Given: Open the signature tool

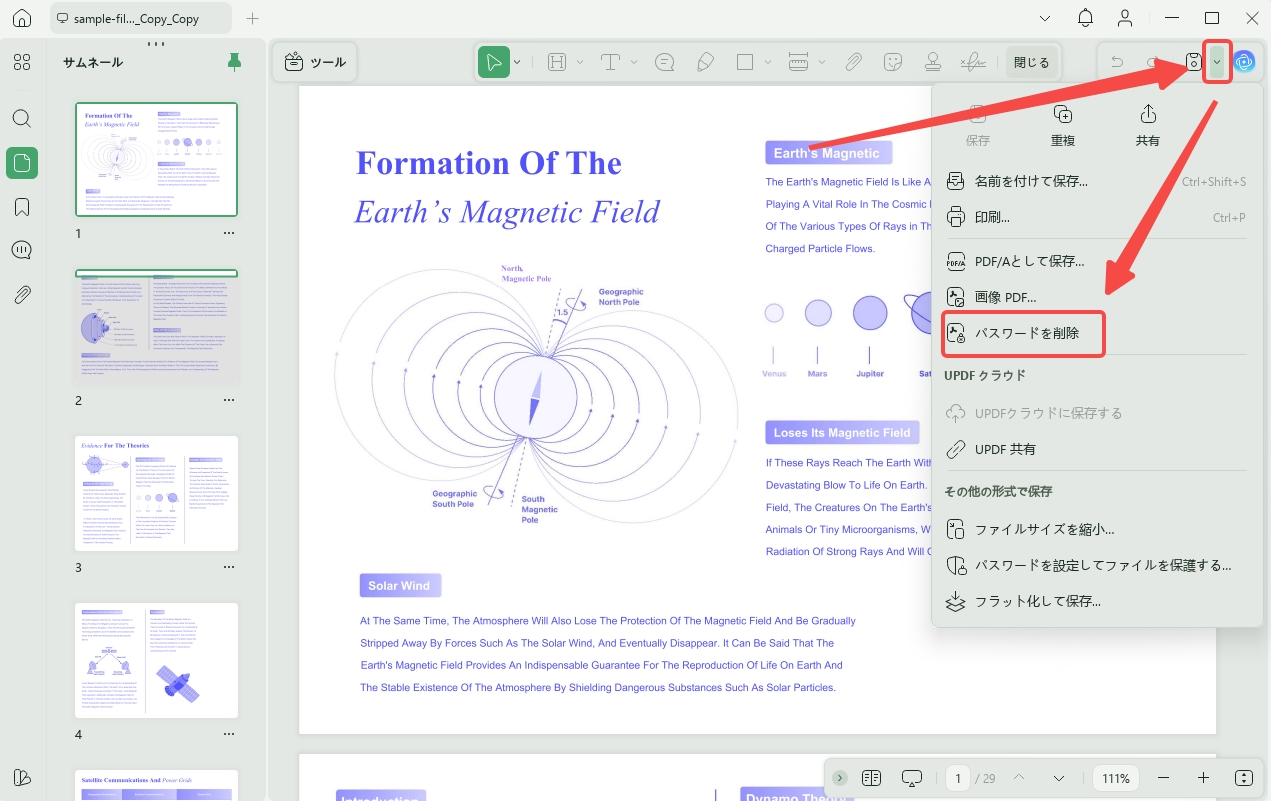Looking at the screenshot, I should tap(971, 62).
